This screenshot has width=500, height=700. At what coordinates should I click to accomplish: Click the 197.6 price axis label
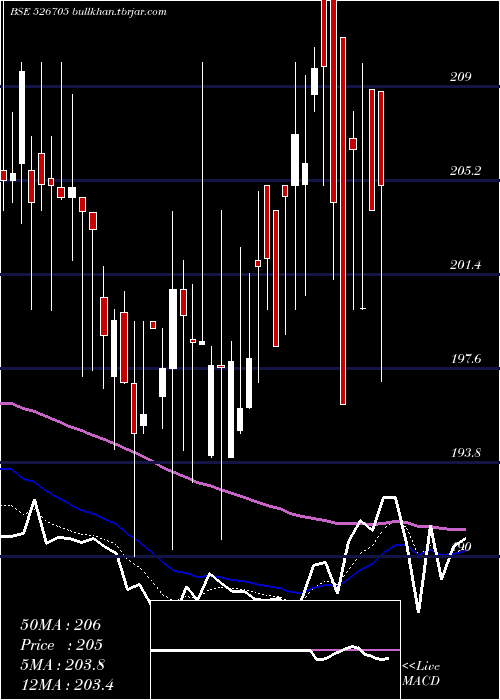(465, 358)
